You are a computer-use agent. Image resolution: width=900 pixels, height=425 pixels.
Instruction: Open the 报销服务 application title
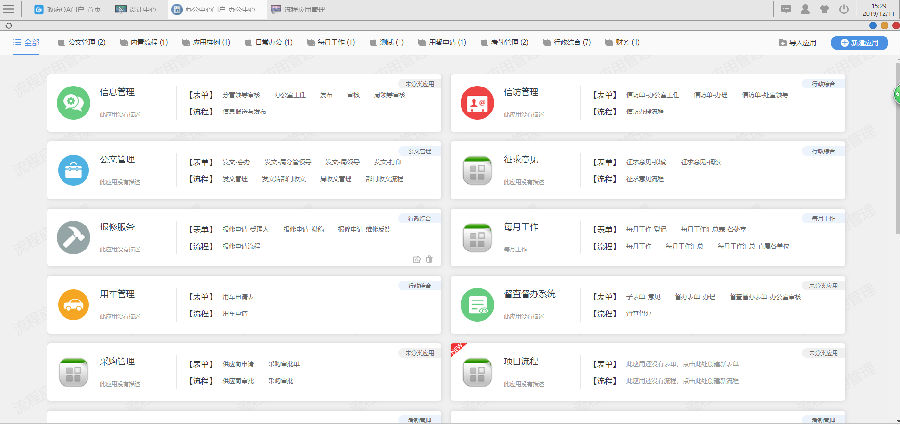tap(118, 227)
